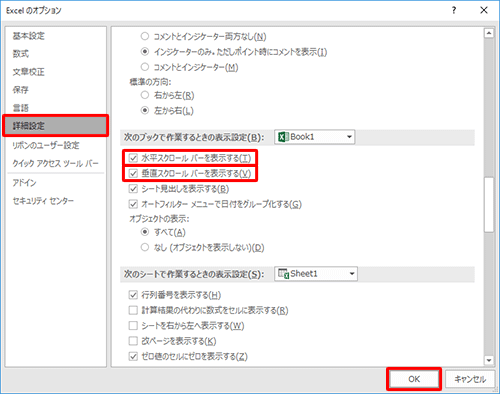
Task: Click the help question mark icon
Action: click(454, 10)
